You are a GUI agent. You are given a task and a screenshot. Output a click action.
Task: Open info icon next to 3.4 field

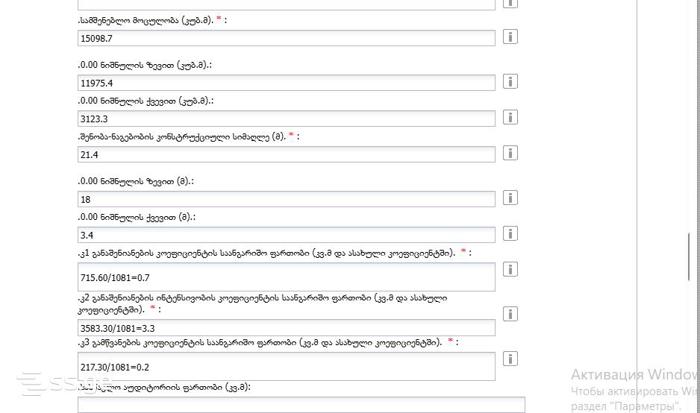click(510, 233)
